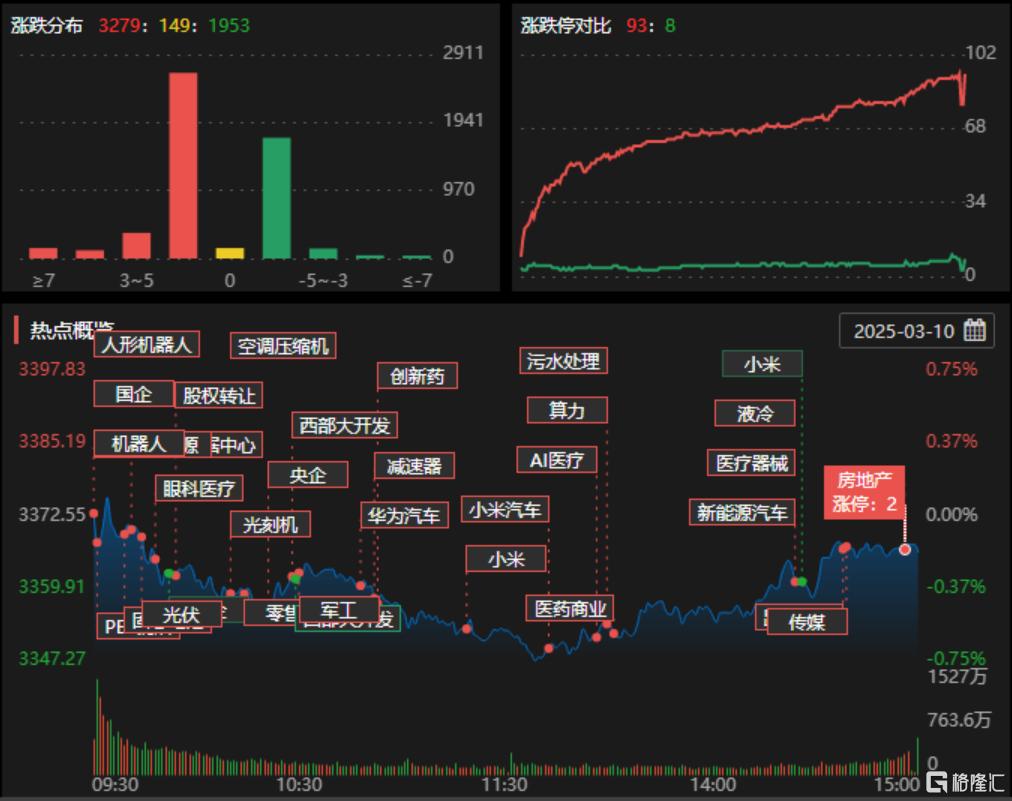The image size is (1012, 801).
Task: Click the tallest red bar in 涨跌分布
Action: [x=183, y=165]
